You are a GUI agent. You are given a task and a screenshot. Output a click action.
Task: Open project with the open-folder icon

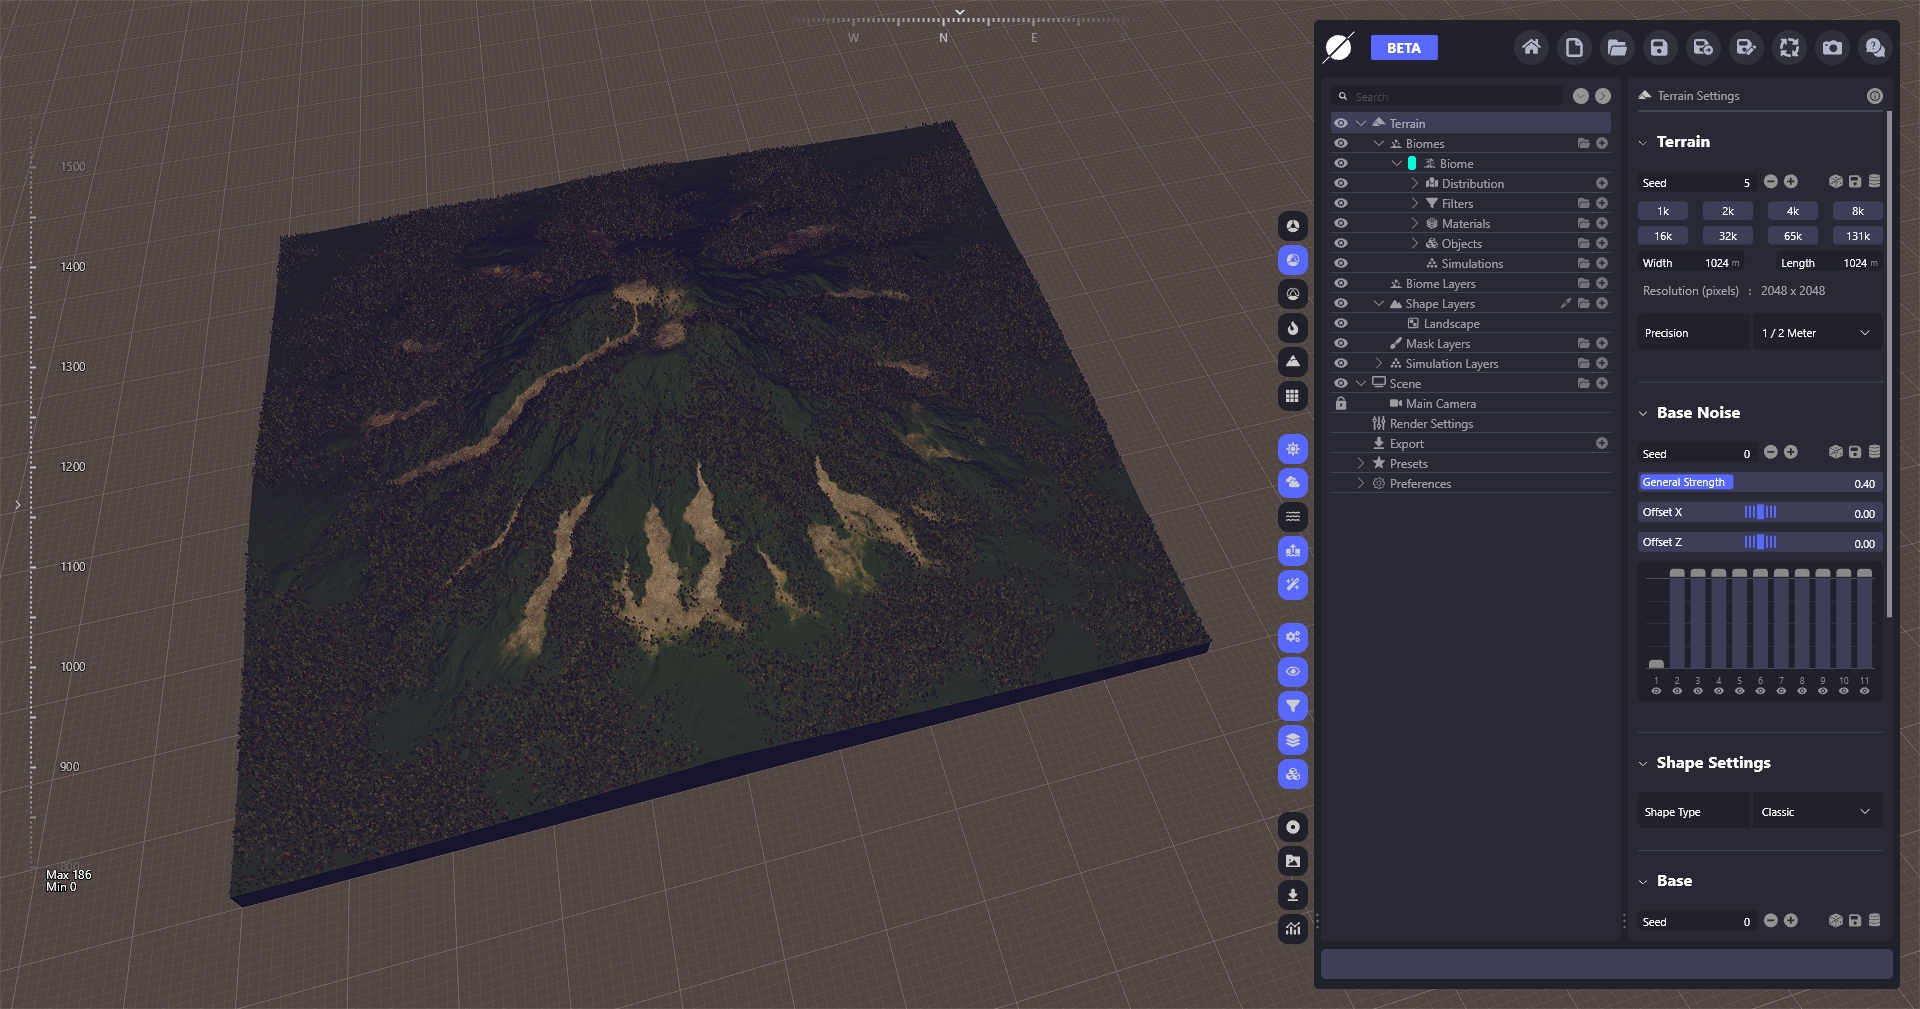(1616, 48)
